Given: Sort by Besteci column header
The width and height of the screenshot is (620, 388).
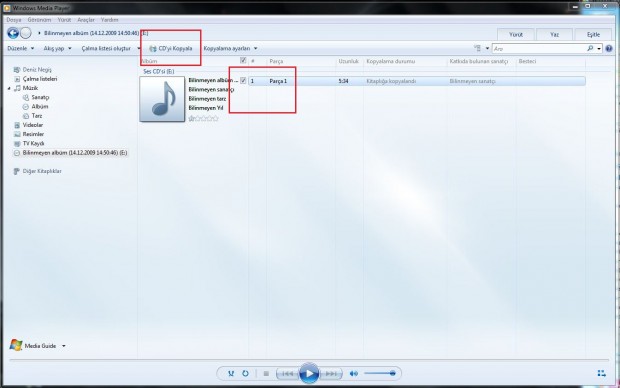Looking at the screenshot, I should pyautogui.click(x=527, y=61).
